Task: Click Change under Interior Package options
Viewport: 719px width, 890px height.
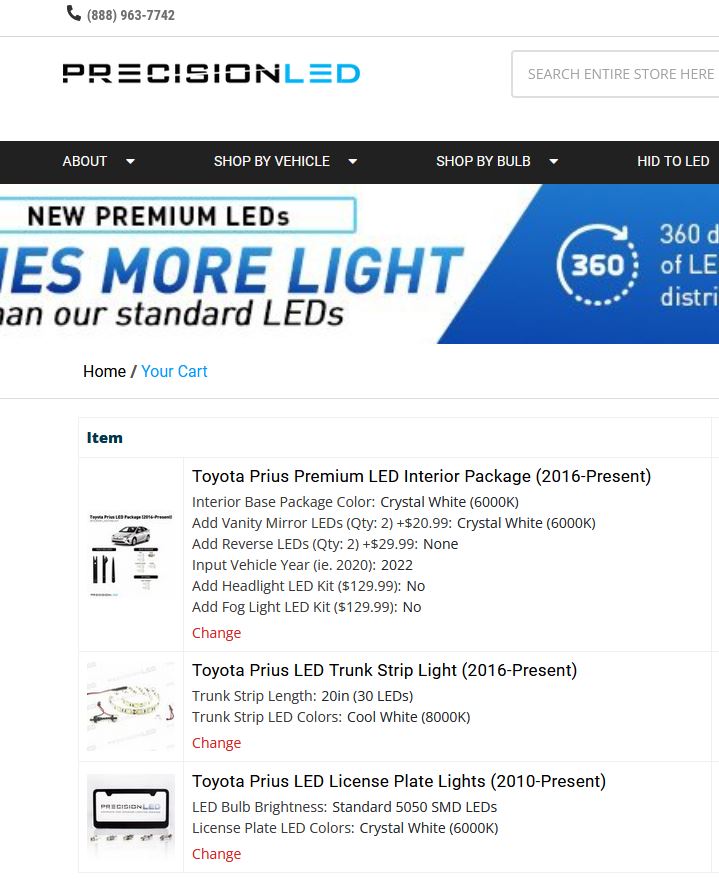Action: pos(216,633)
